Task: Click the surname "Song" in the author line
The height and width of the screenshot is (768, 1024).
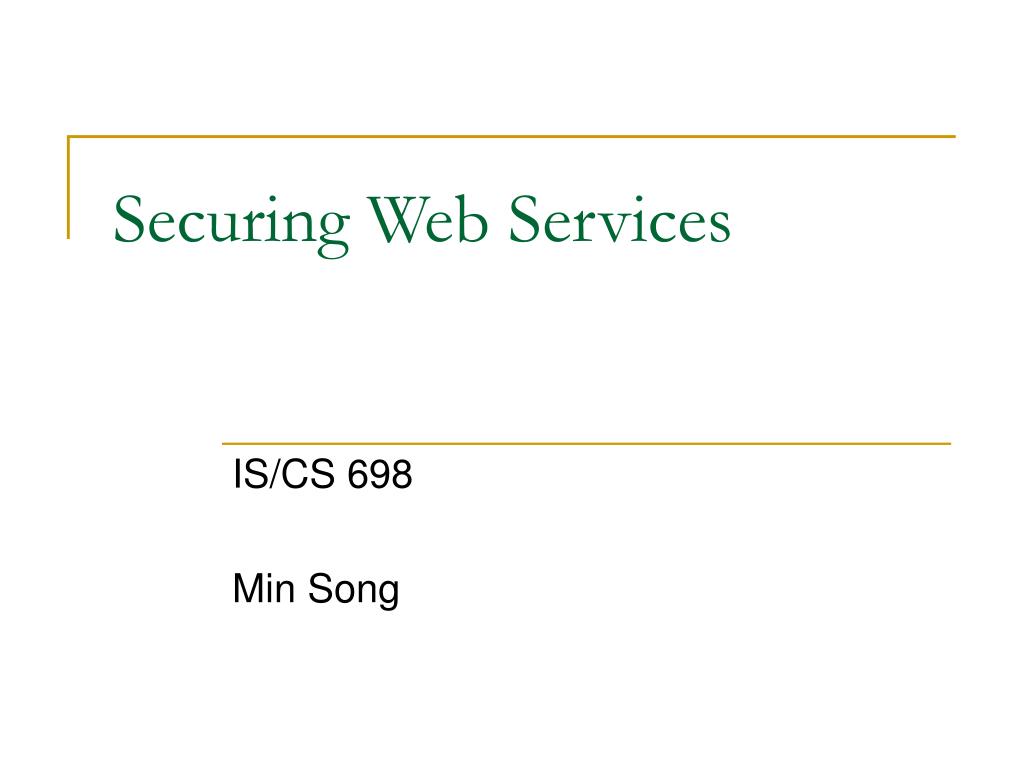Action: (x=353, y=591)
